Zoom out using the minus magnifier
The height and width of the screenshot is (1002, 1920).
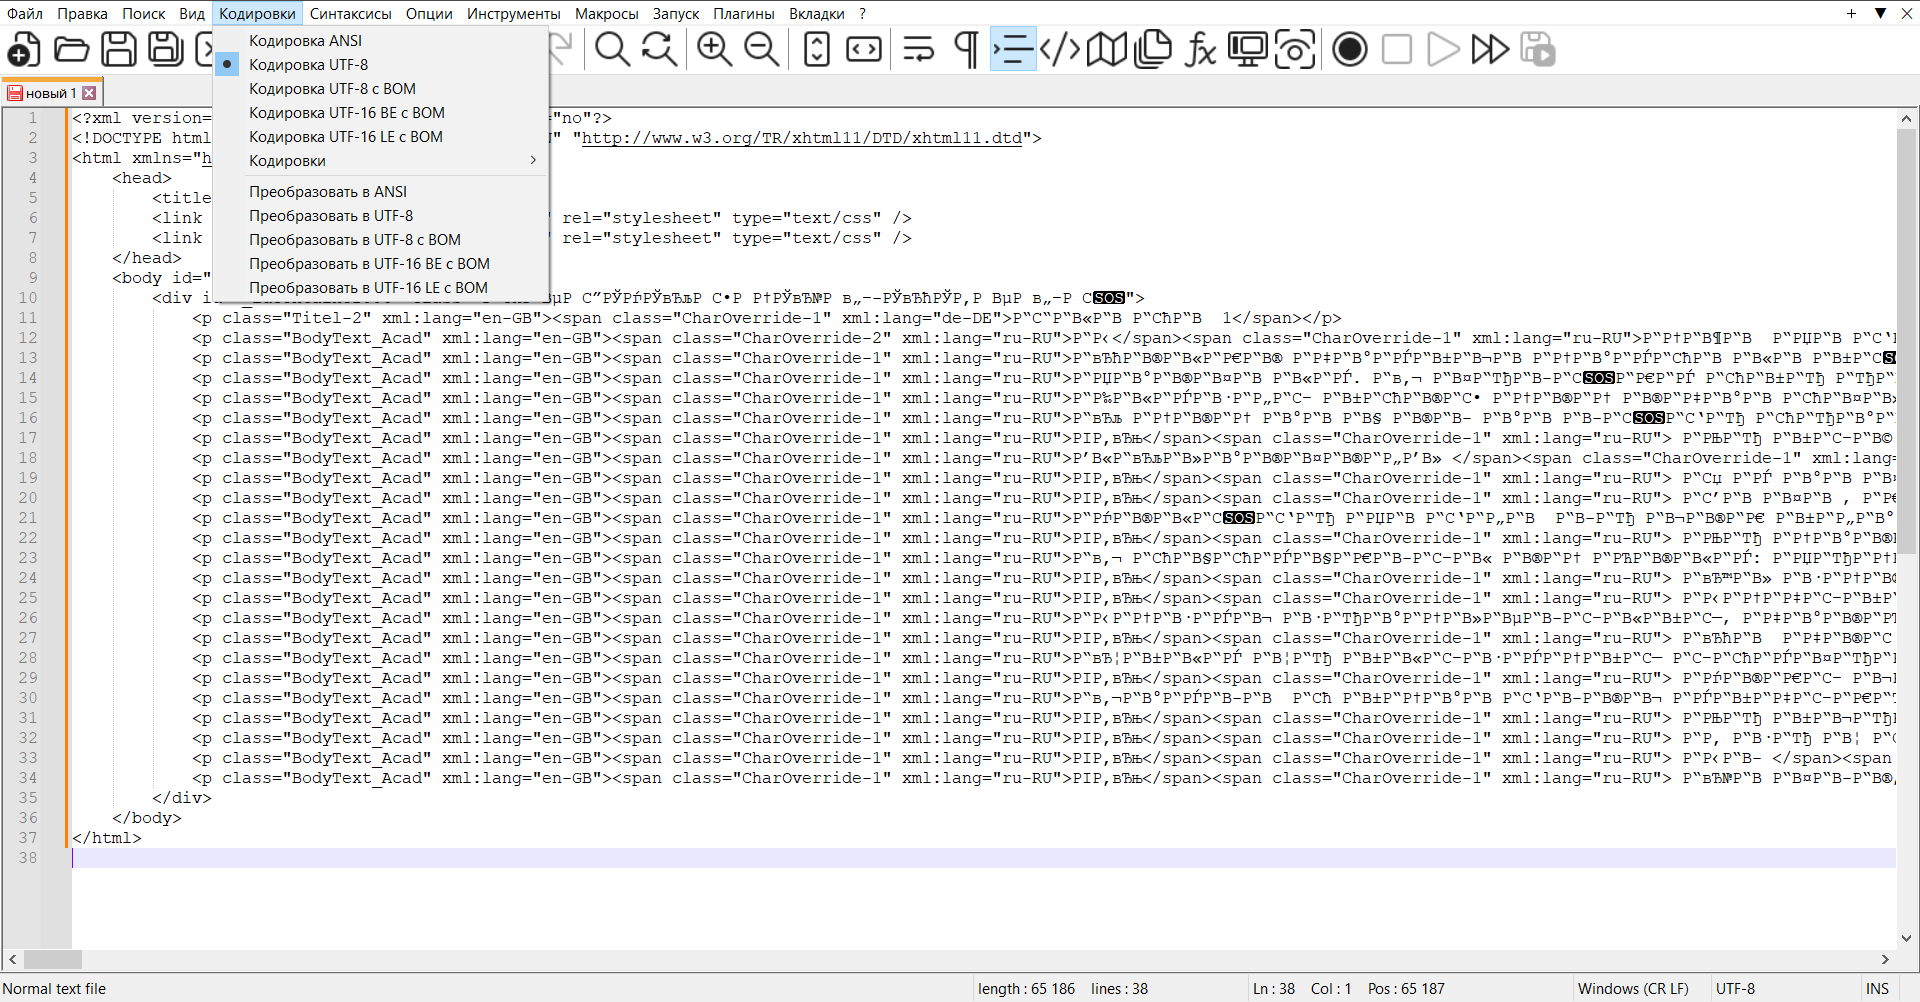762,49
